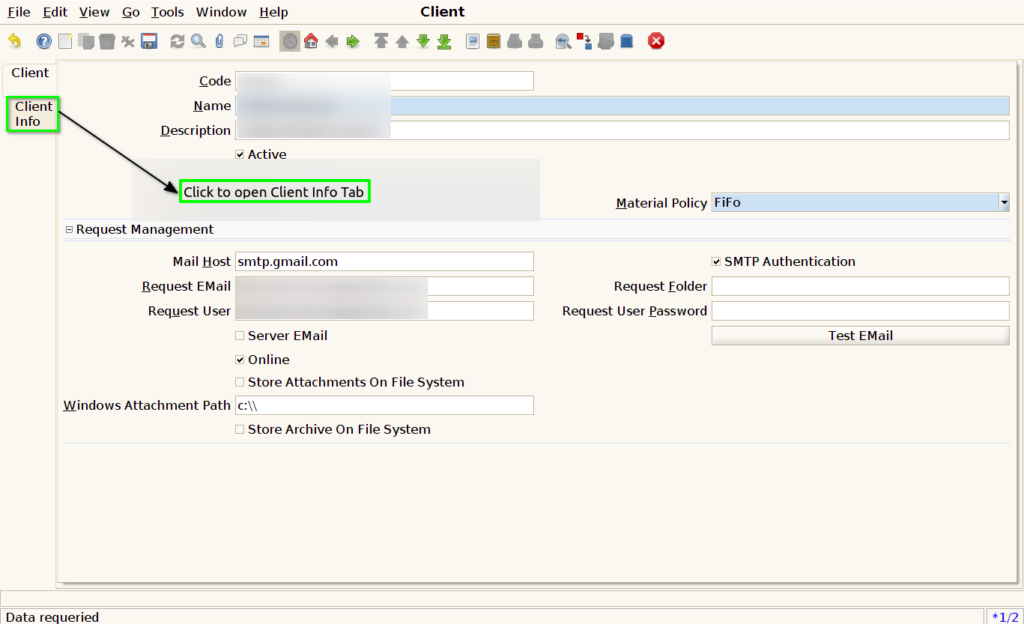1024x624 pixels.
Task: Click the red Exit window icon
Action: [x=656, y=41]
